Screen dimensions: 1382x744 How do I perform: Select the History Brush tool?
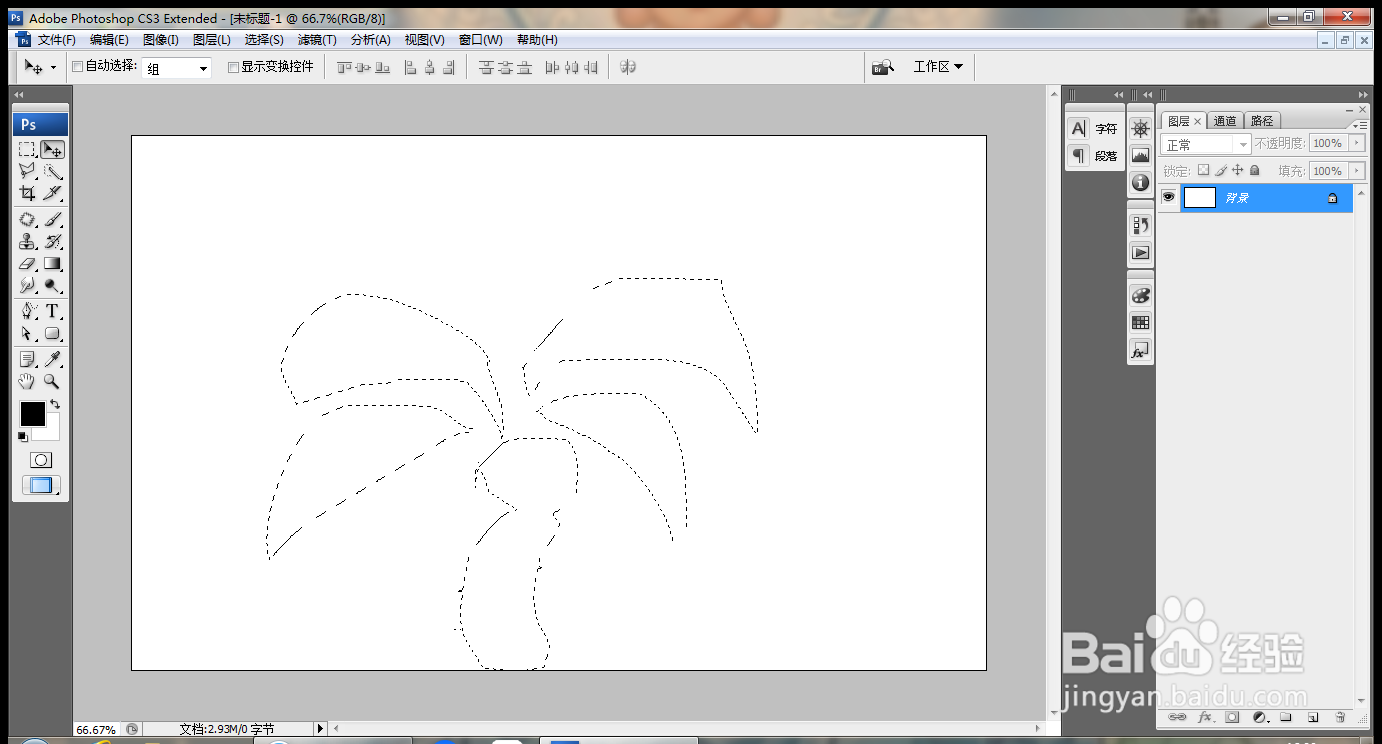pos(52,241)
